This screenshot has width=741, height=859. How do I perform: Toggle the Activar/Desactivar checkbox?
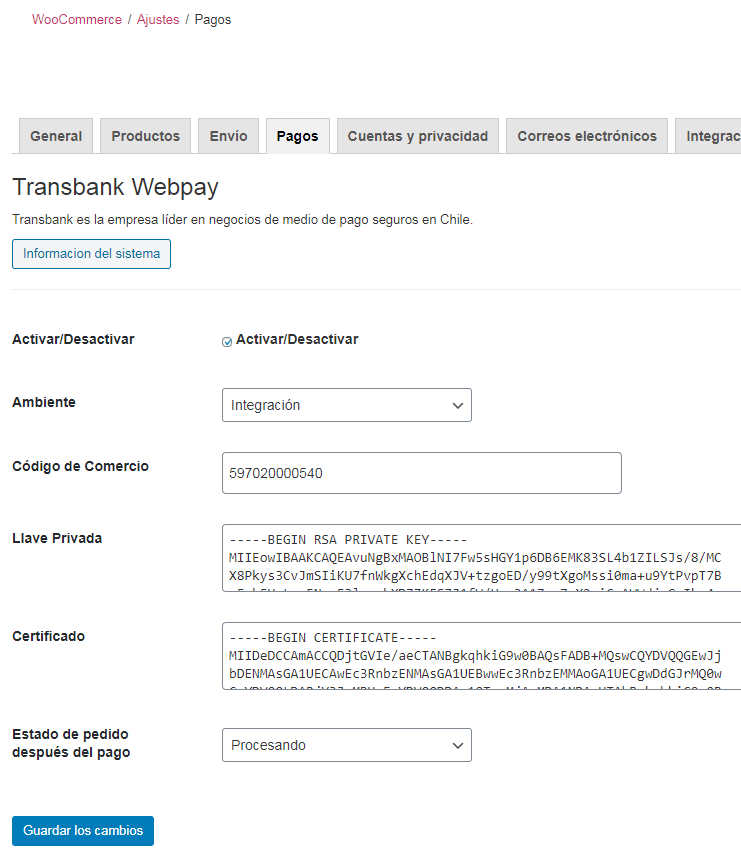pos(227,341)
